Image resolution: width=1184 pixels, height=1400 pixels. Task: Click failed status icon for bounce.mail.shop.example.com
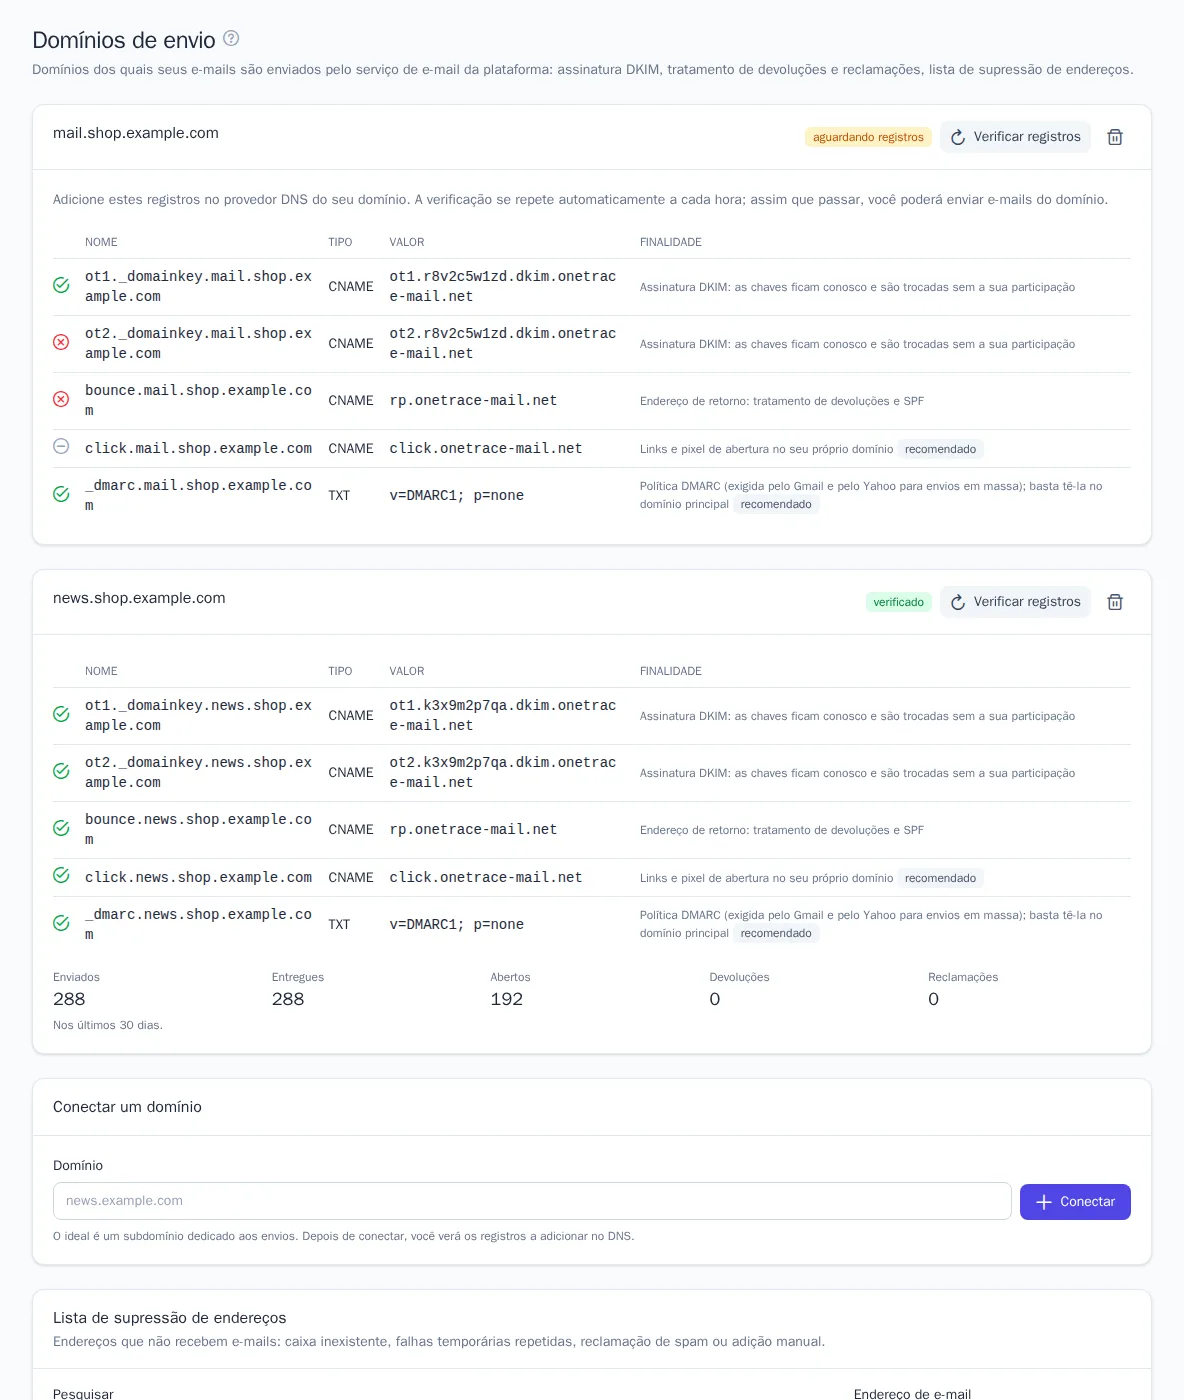tap(61, 399)
